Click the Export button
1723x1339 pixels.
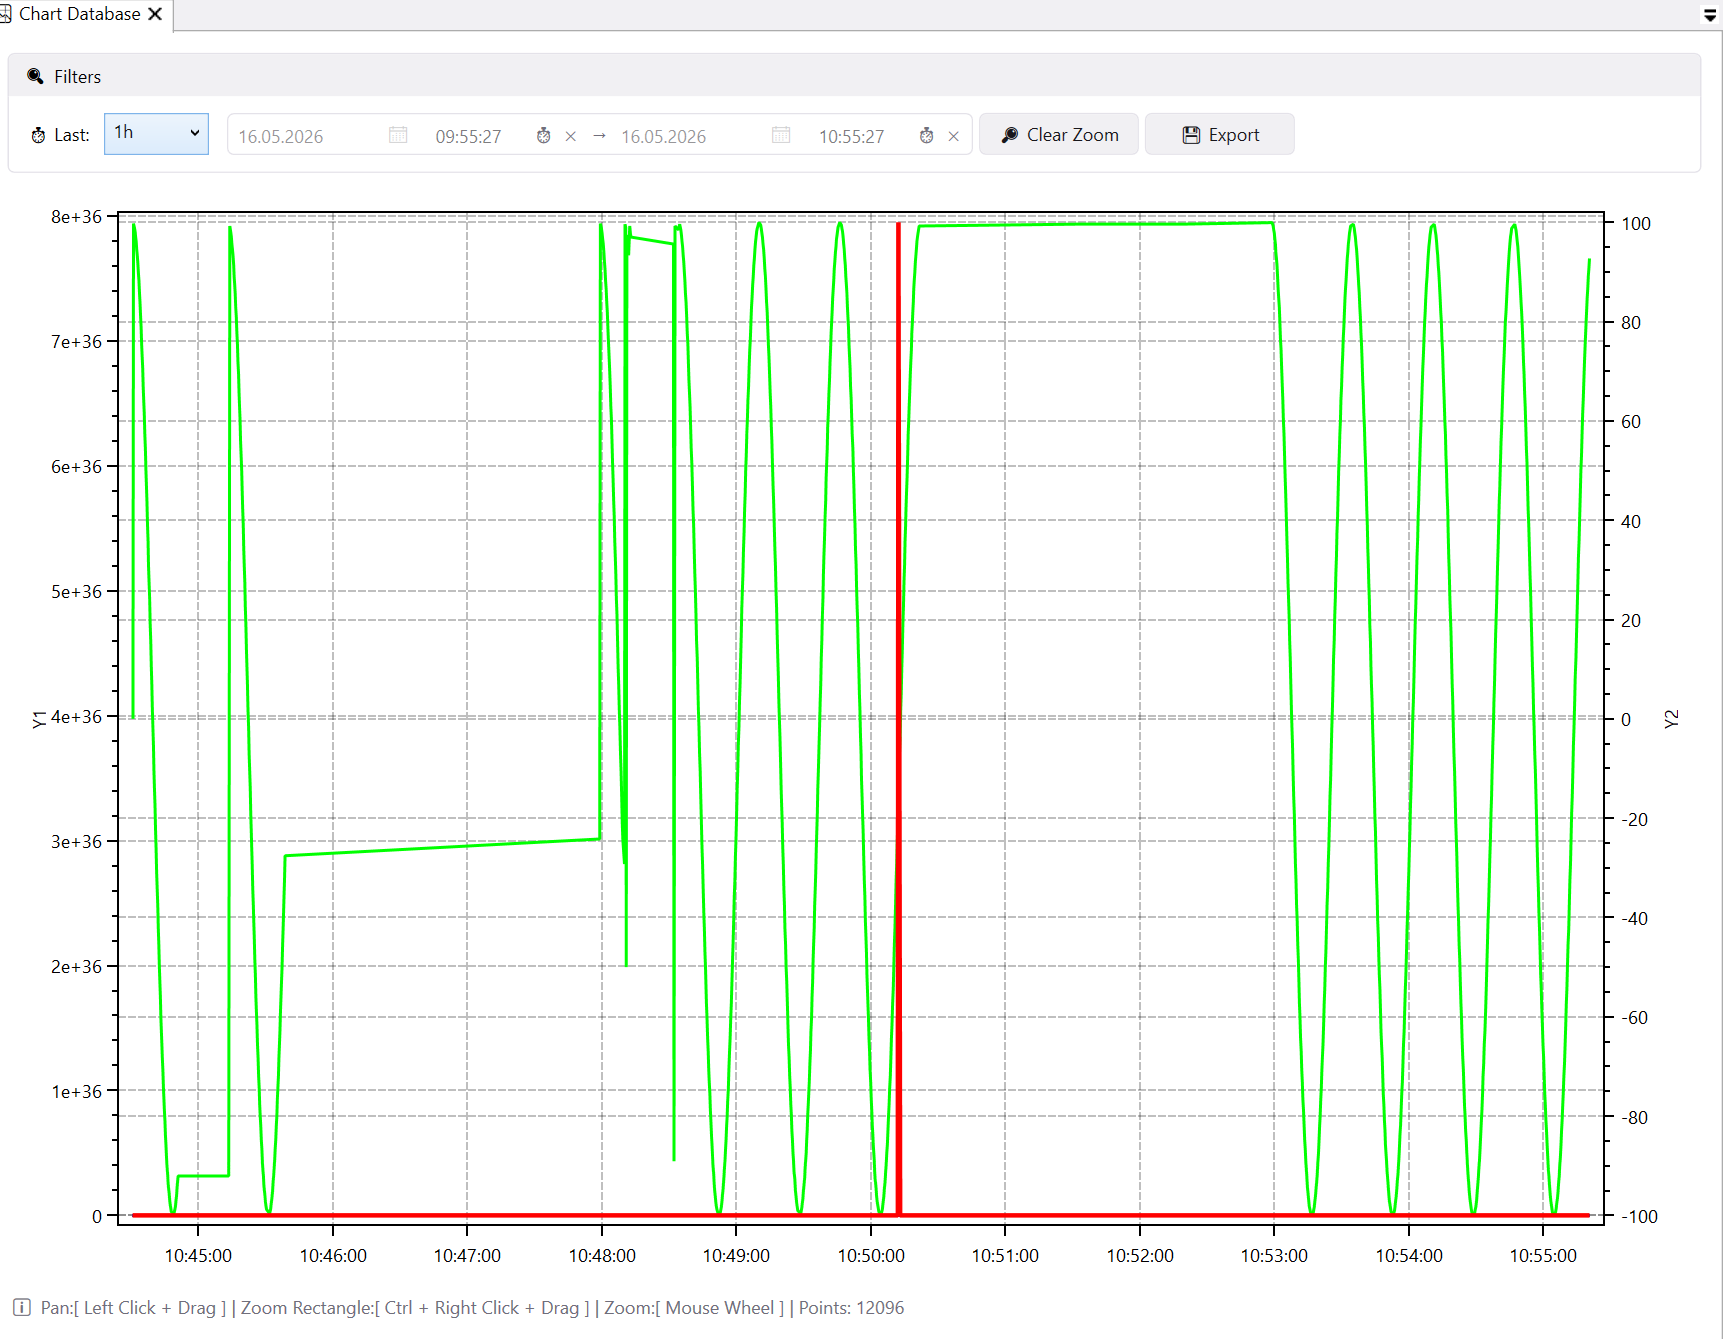tap(1220, 134)
